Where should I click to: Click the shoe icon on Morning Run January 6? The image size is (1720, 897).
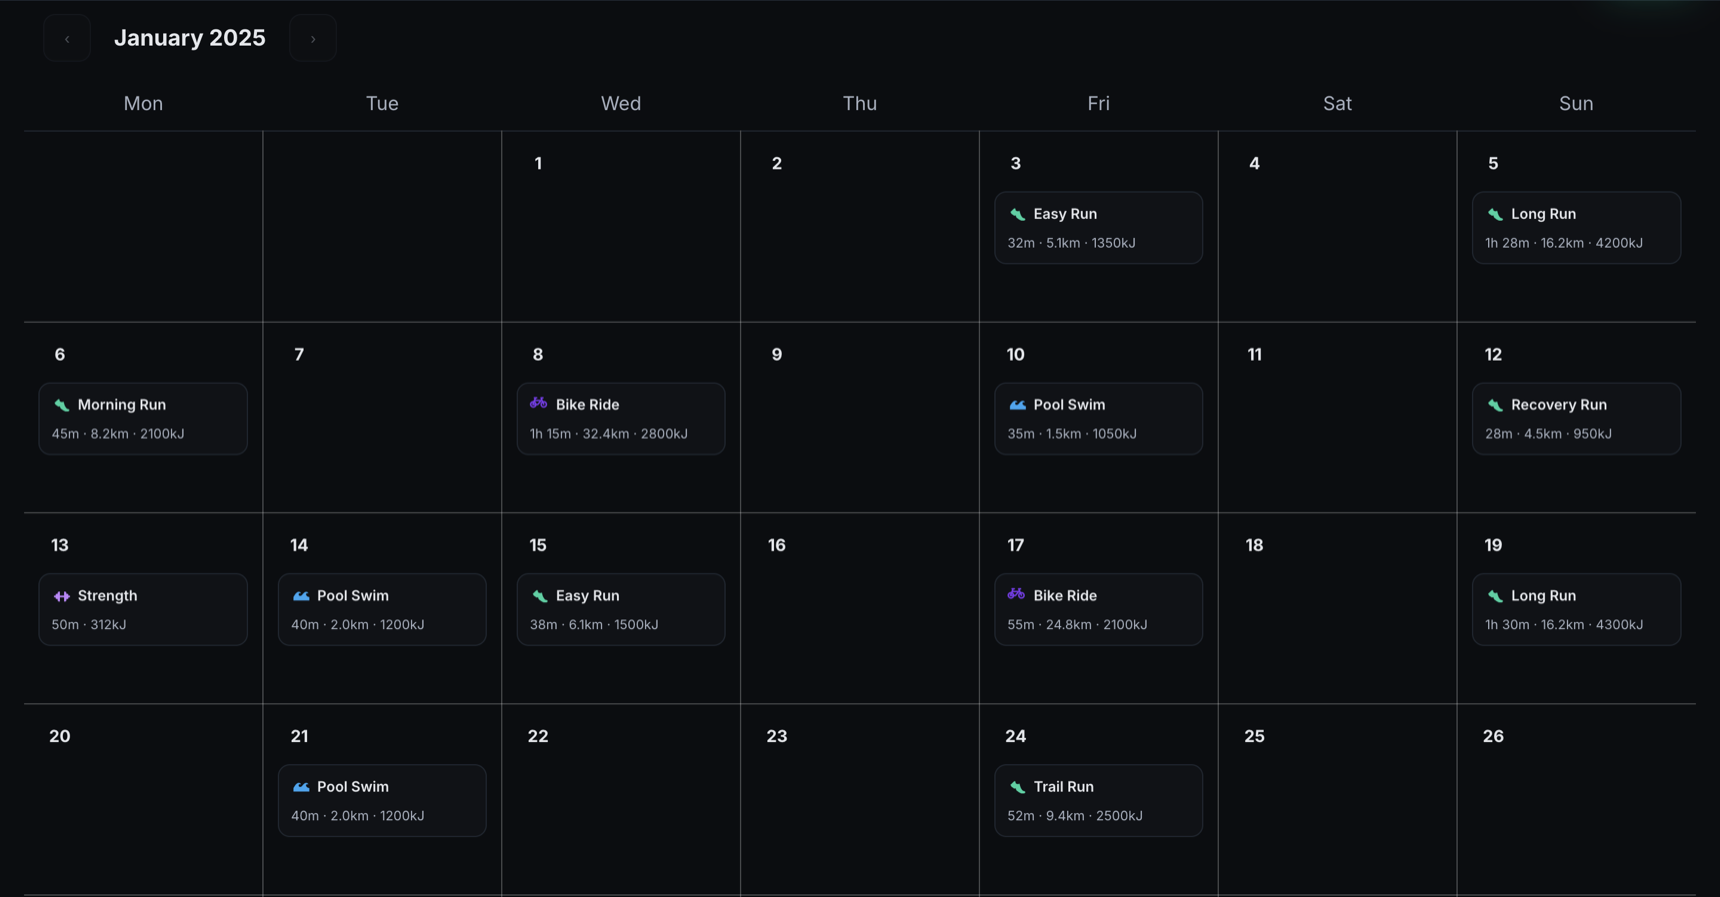pos(60,404)
